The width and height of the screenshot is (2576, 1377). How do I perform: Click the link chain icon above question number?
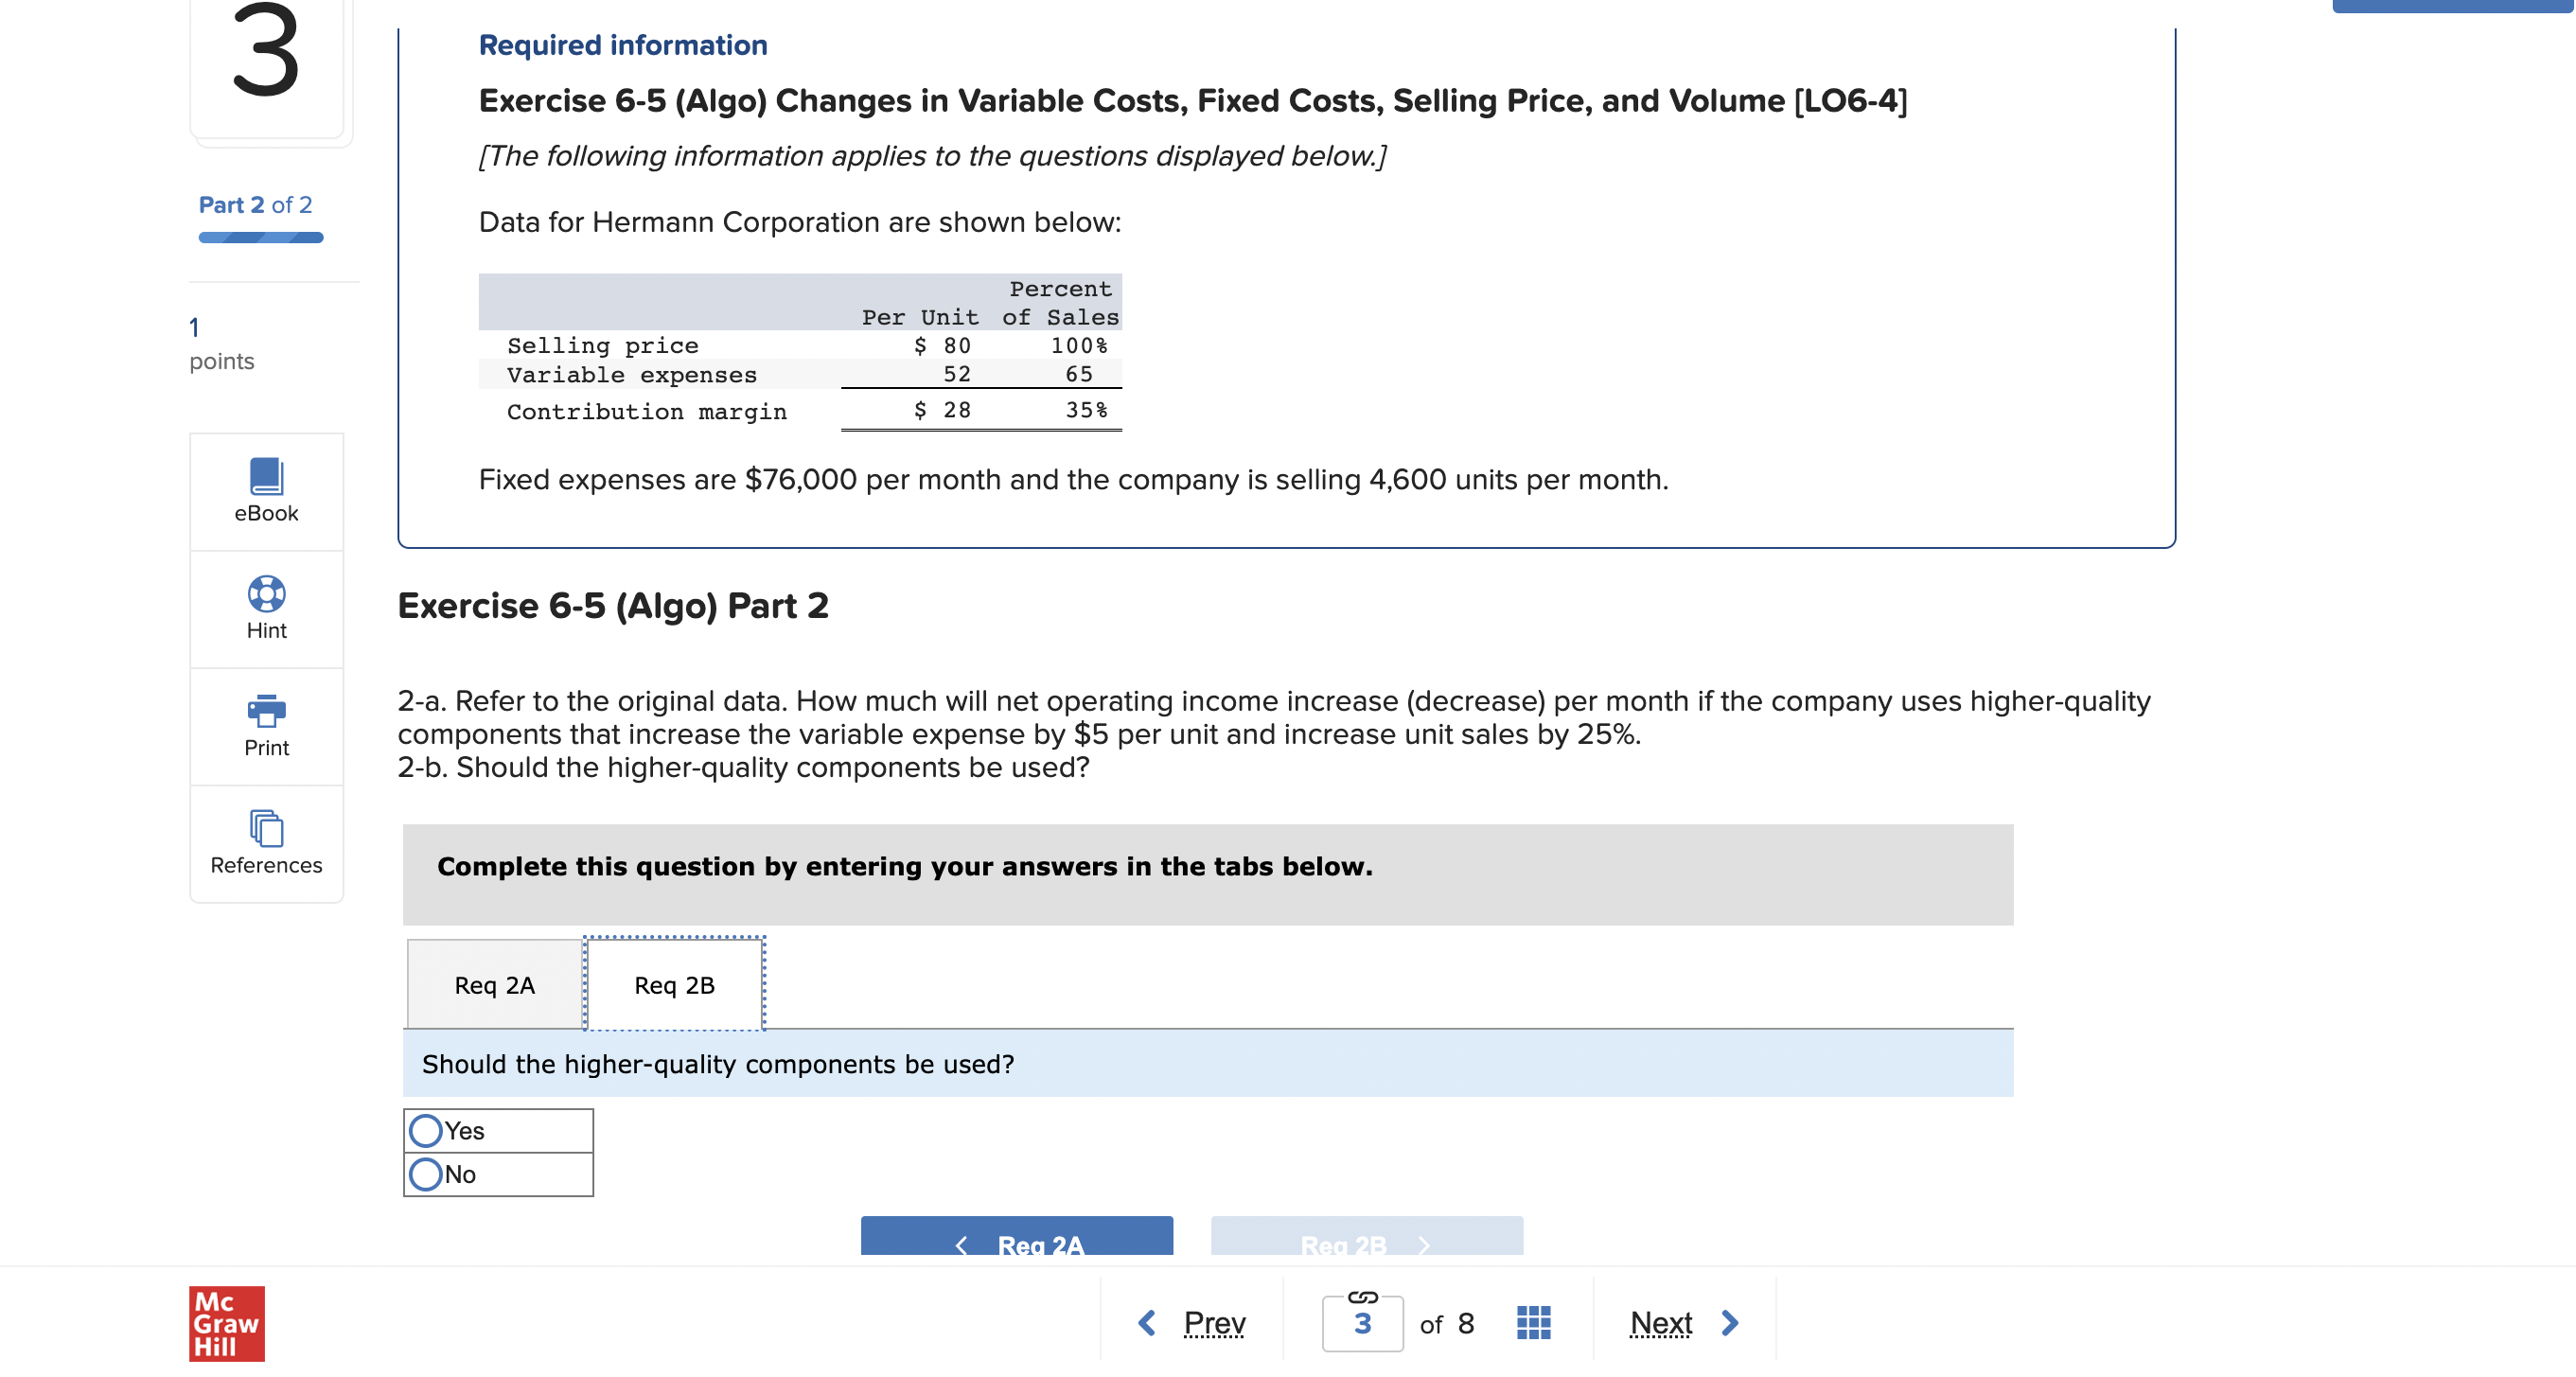[x=1362, y=1297]
